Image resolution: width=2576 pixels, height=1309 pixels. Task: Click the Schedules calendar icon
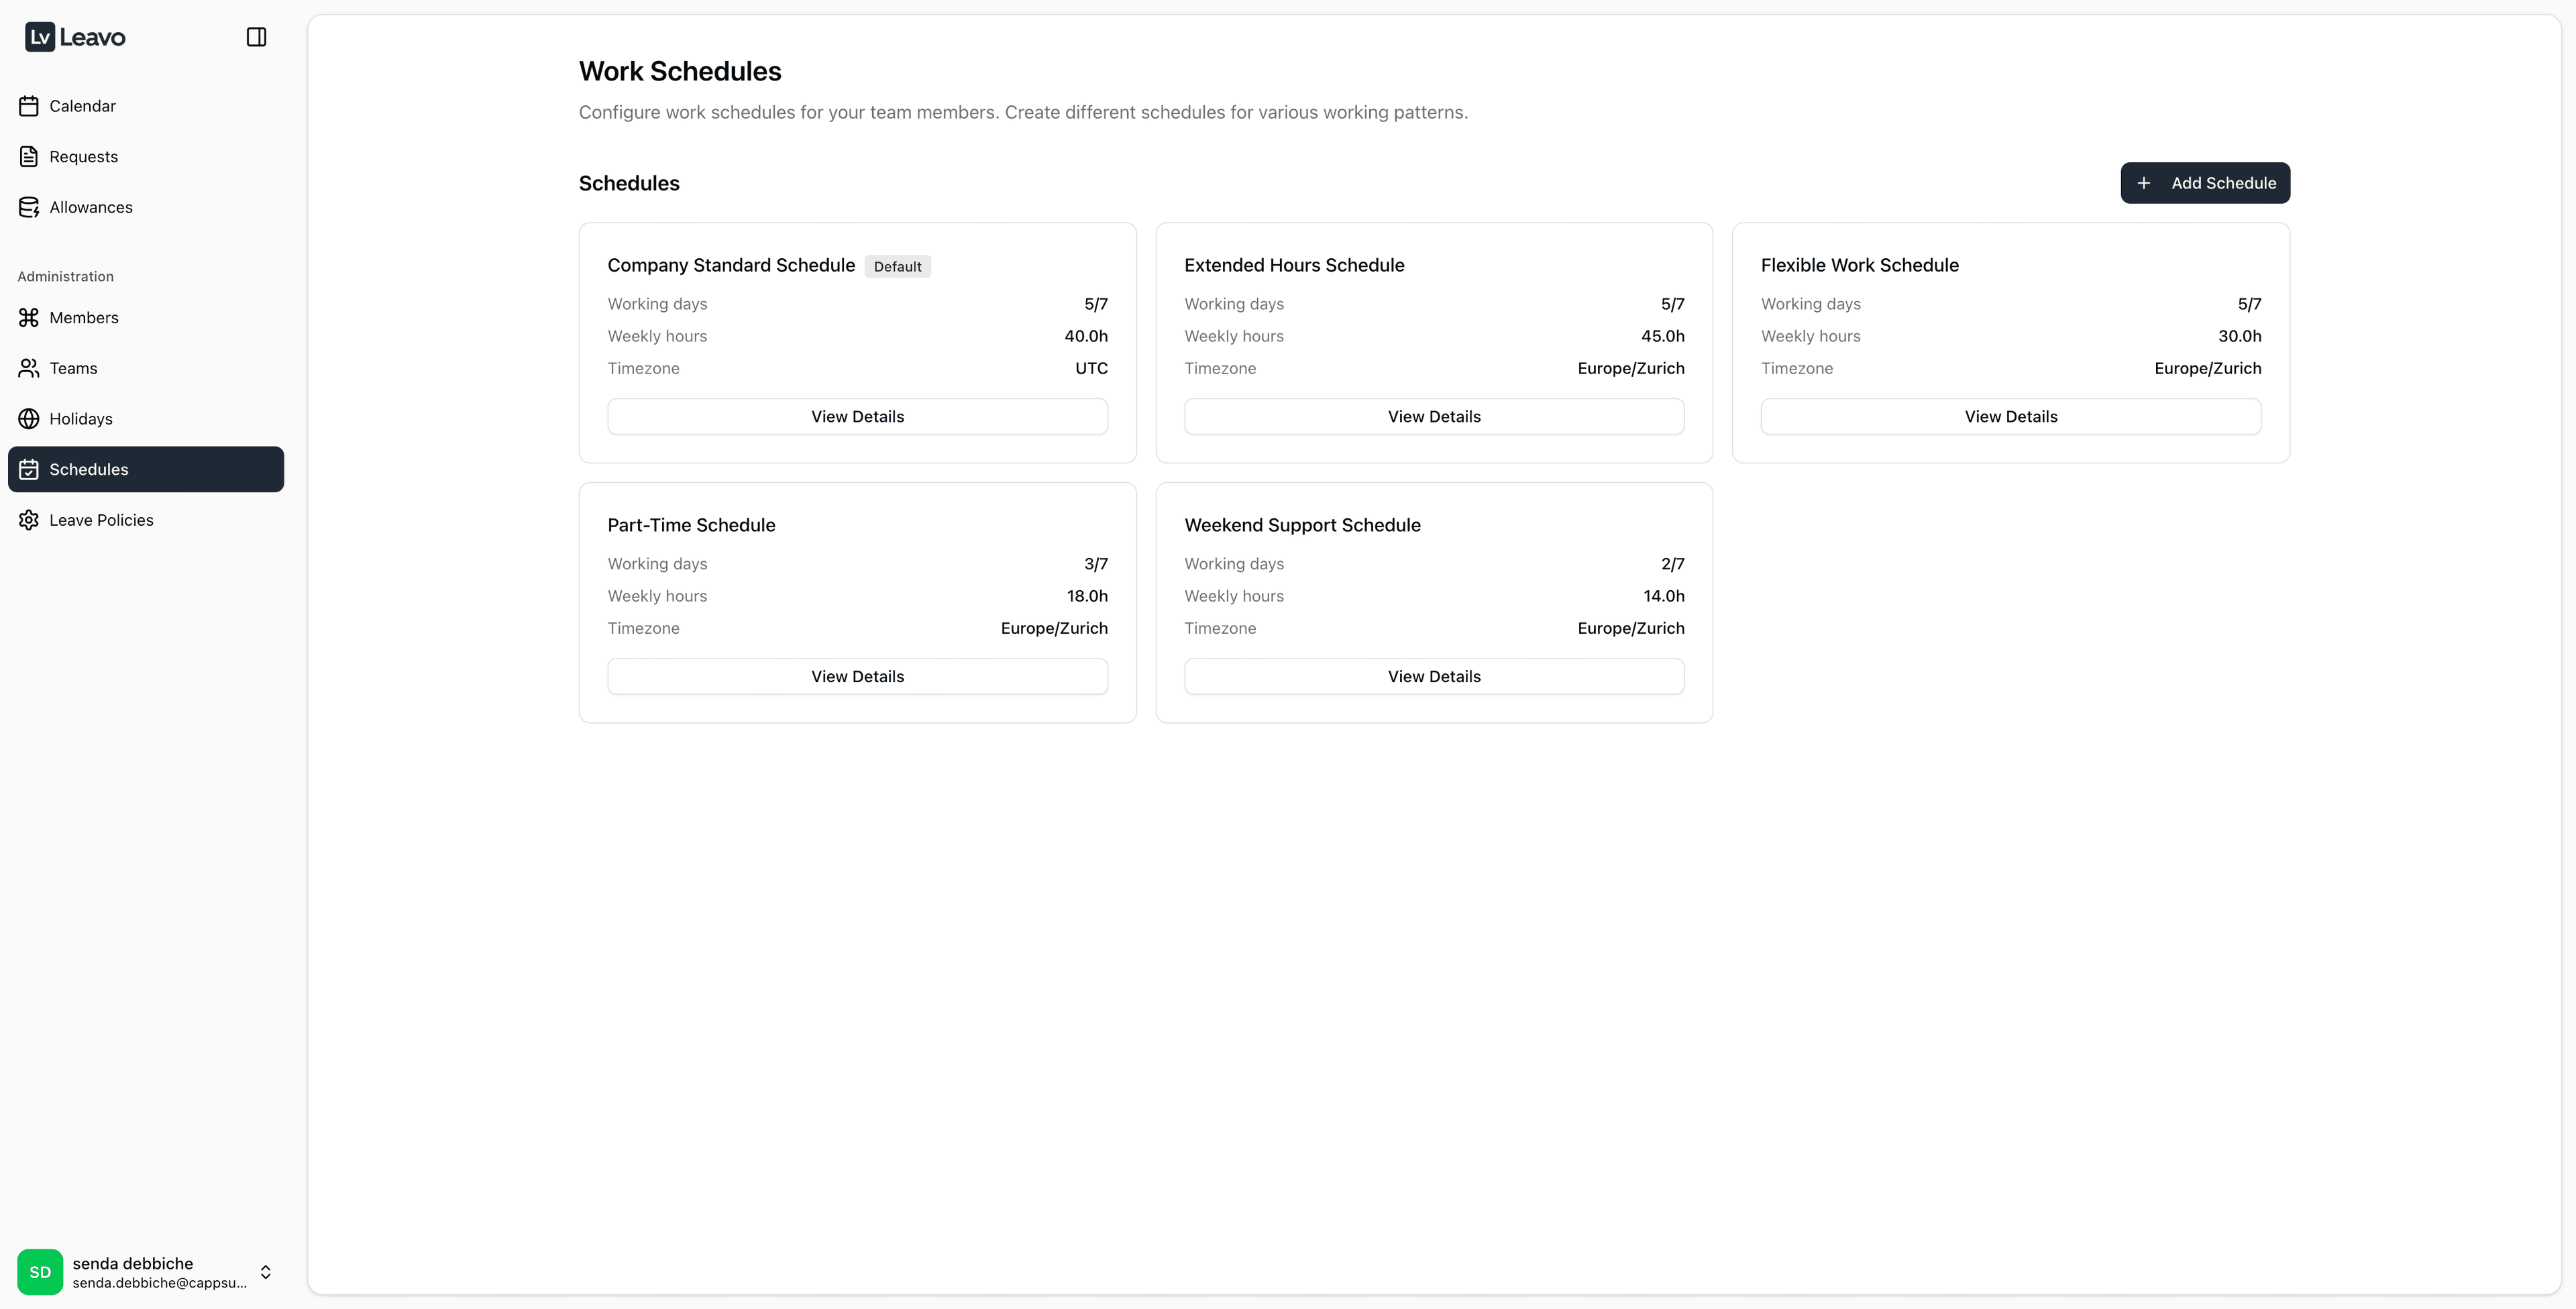point(30,469)
